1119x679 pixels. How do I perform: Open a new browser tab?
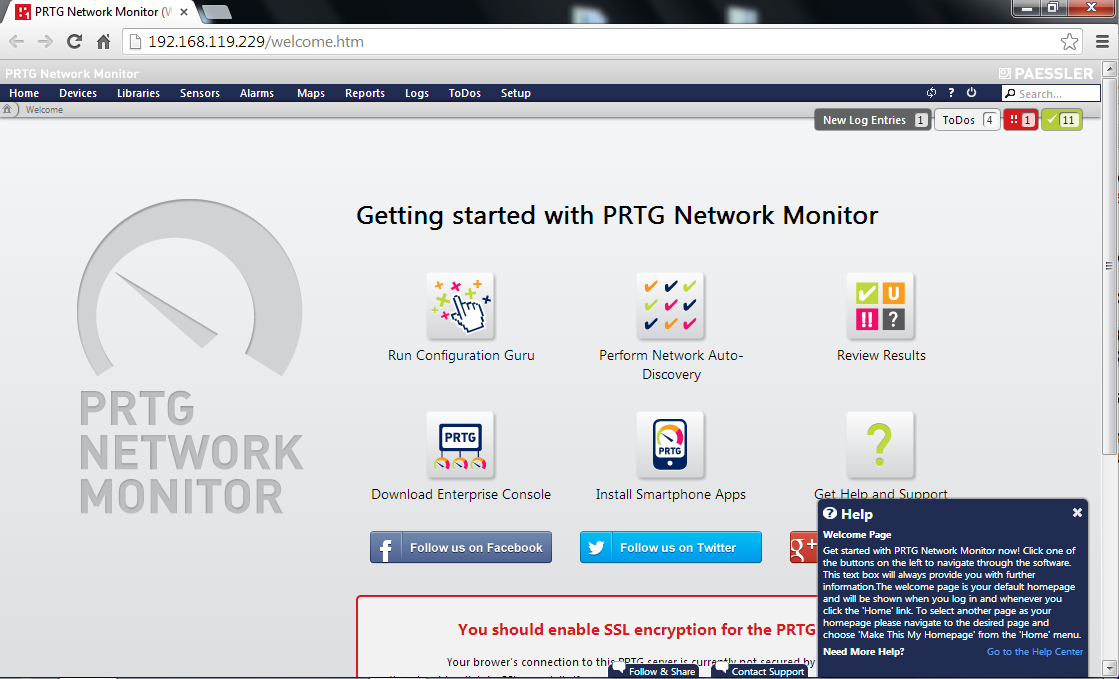[216, 12]
